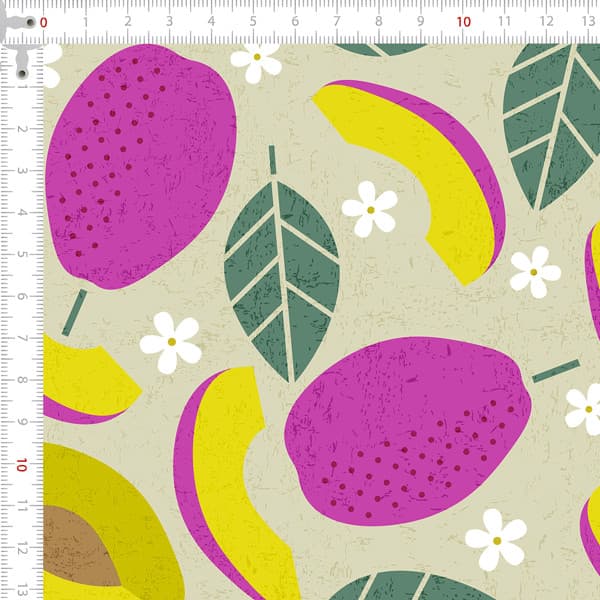
Task: Select number 9 on the top ruler
Action: pos(421,22)
